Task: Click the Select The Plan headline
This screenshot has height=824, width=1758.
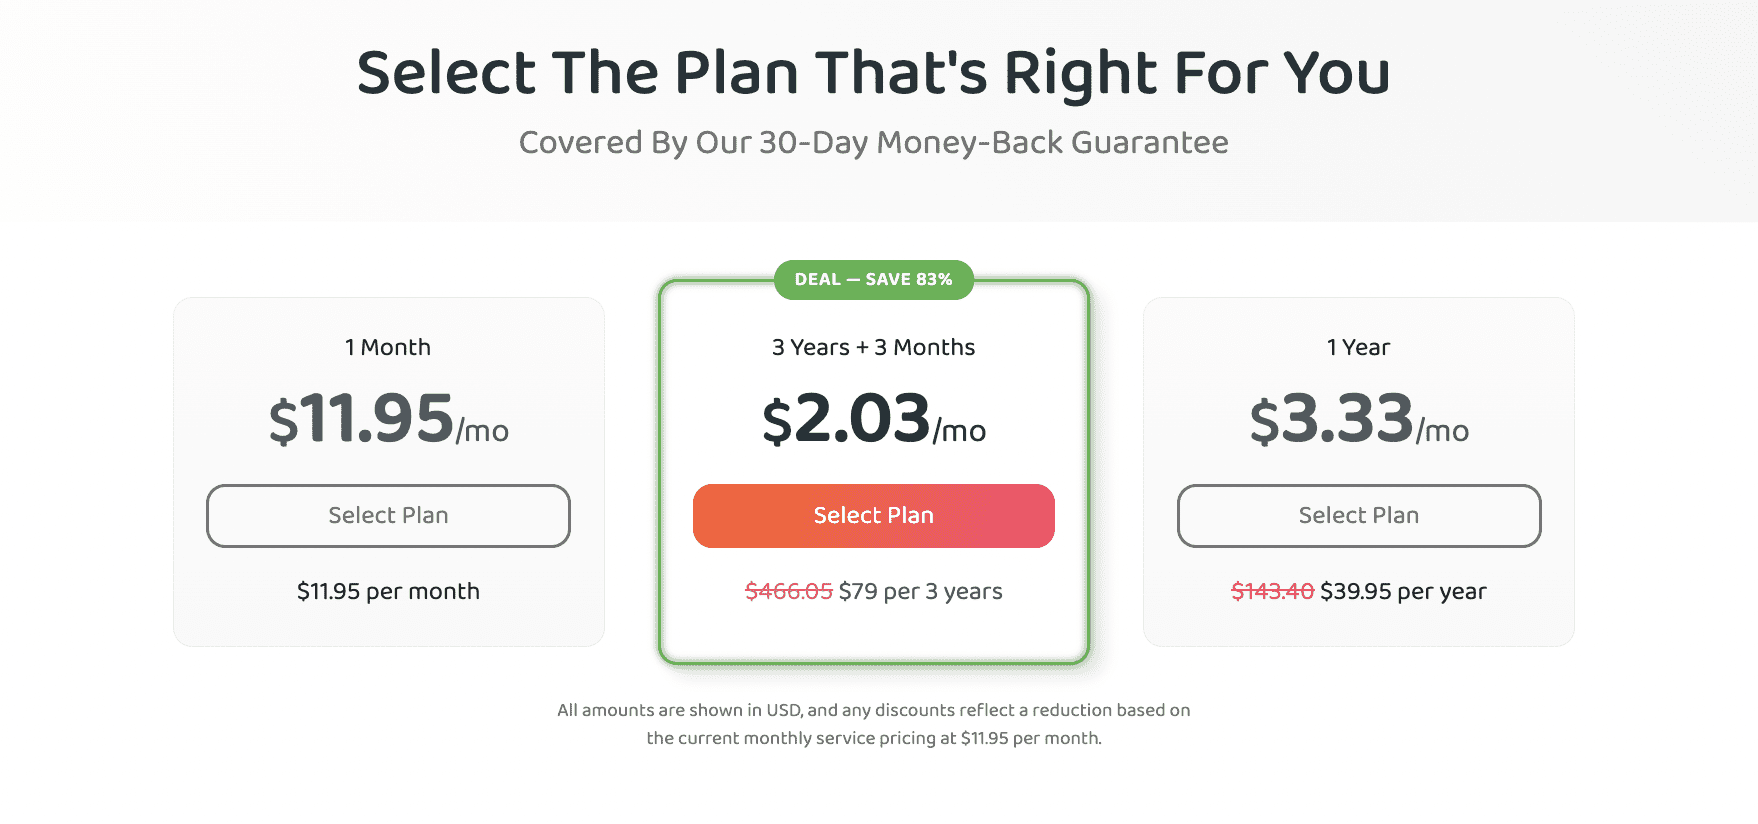Action: coord(873,71)
